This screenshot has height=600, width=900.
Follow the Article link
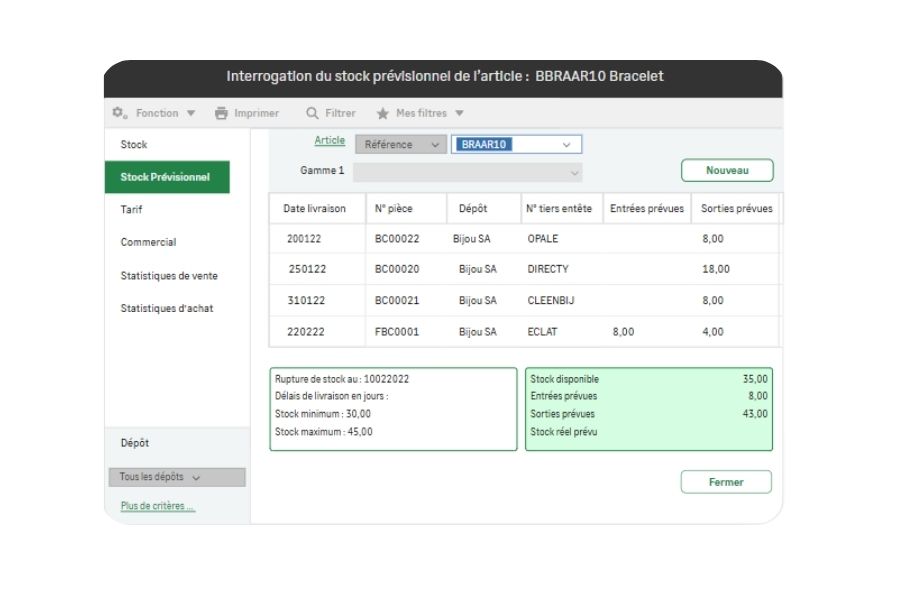[x=329, y=141]
